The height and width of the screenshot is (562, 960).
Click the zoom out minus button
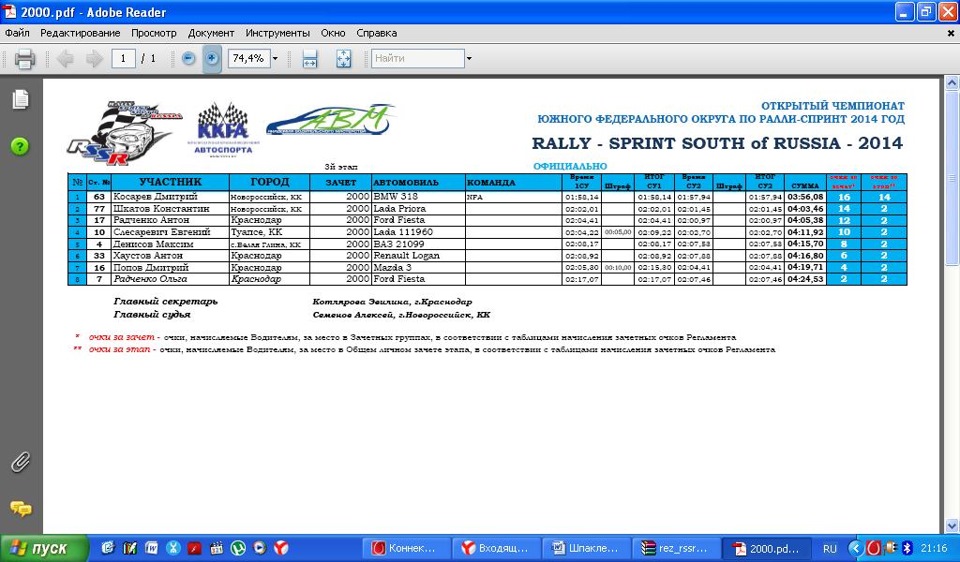(189, 58)
